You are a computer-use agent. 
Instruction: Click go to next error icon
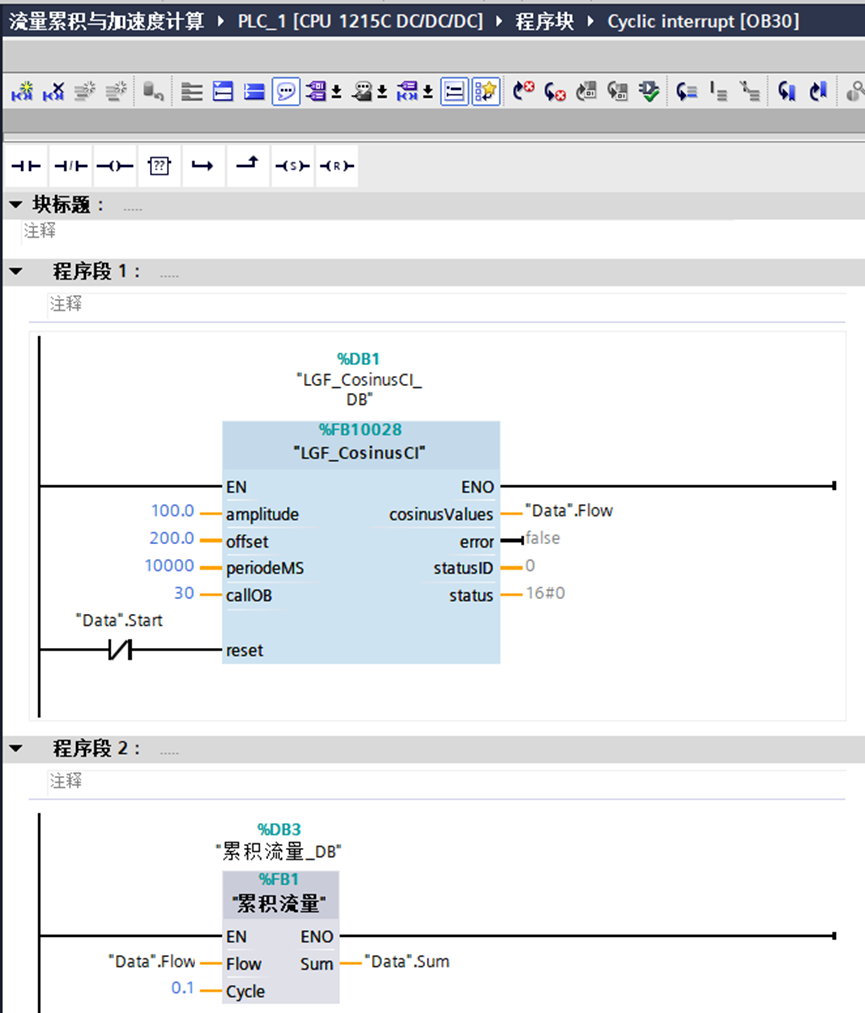[523, 92]
